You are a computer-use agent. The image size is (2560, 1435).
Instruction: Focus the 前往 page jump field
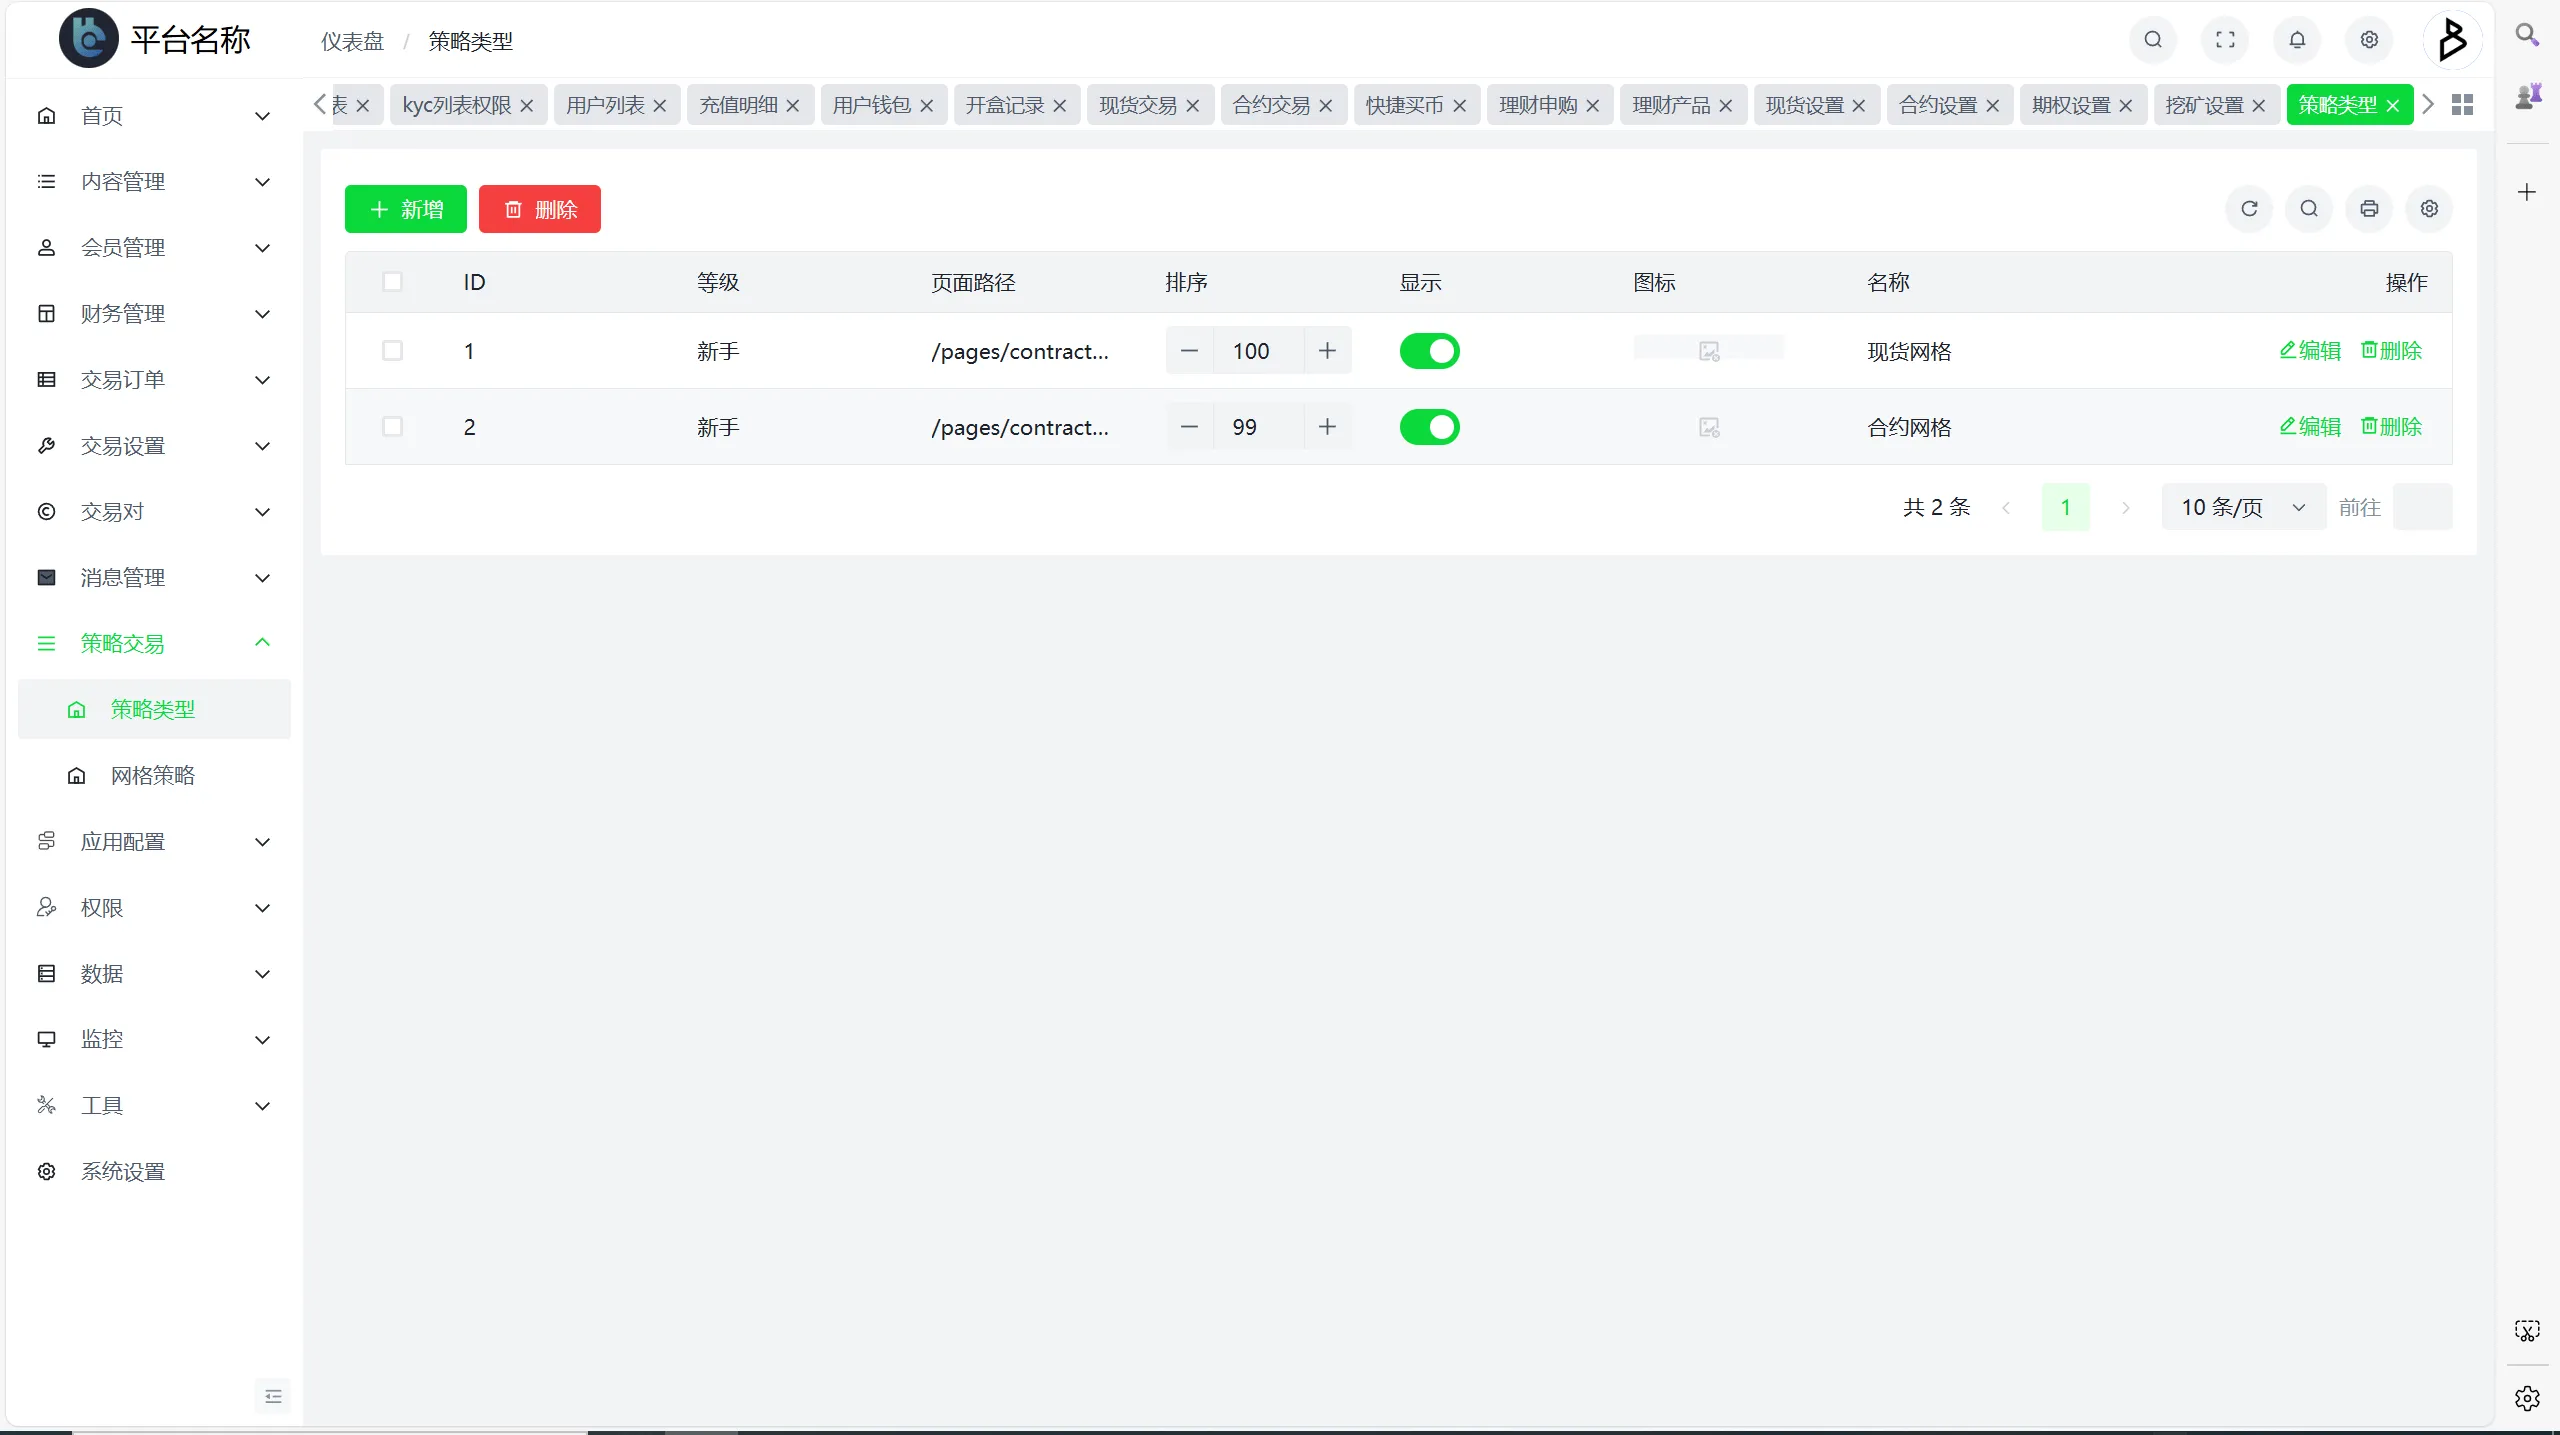[2422, 507]
